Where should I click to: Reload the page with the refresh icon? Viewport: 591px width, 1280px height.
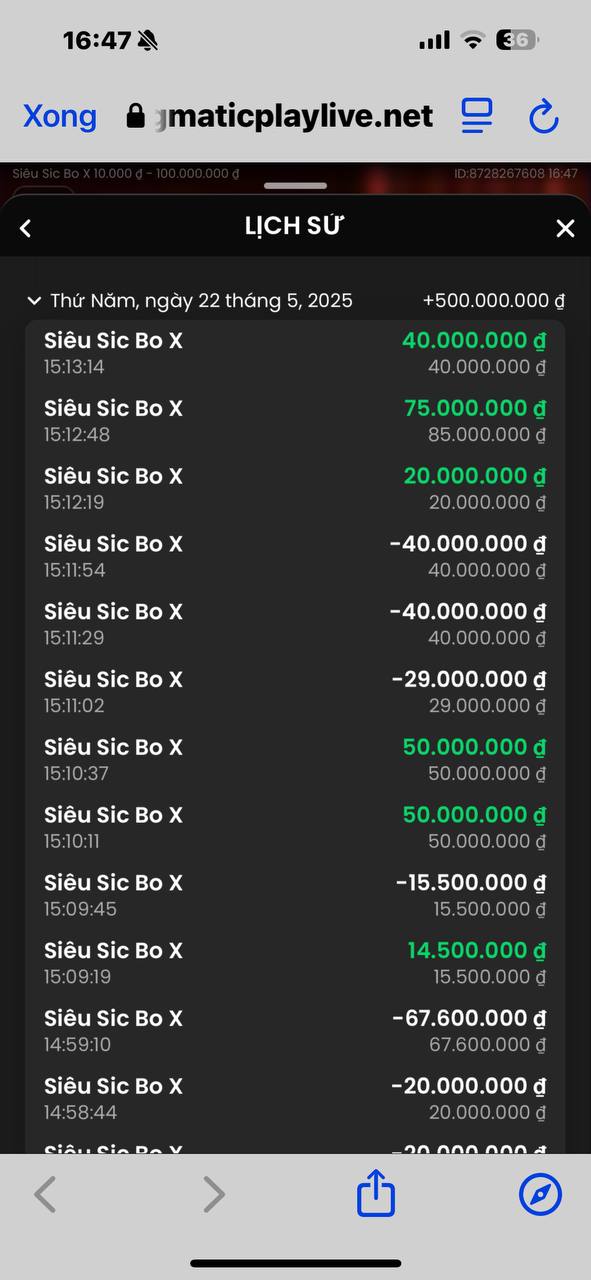pos(543,117)
